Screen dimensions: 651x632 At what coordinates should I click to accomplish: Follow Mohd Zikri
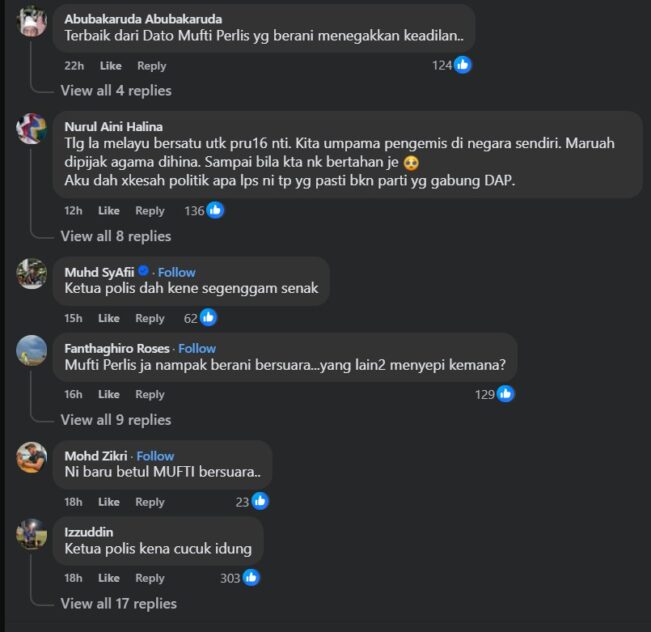click(155, 456)
